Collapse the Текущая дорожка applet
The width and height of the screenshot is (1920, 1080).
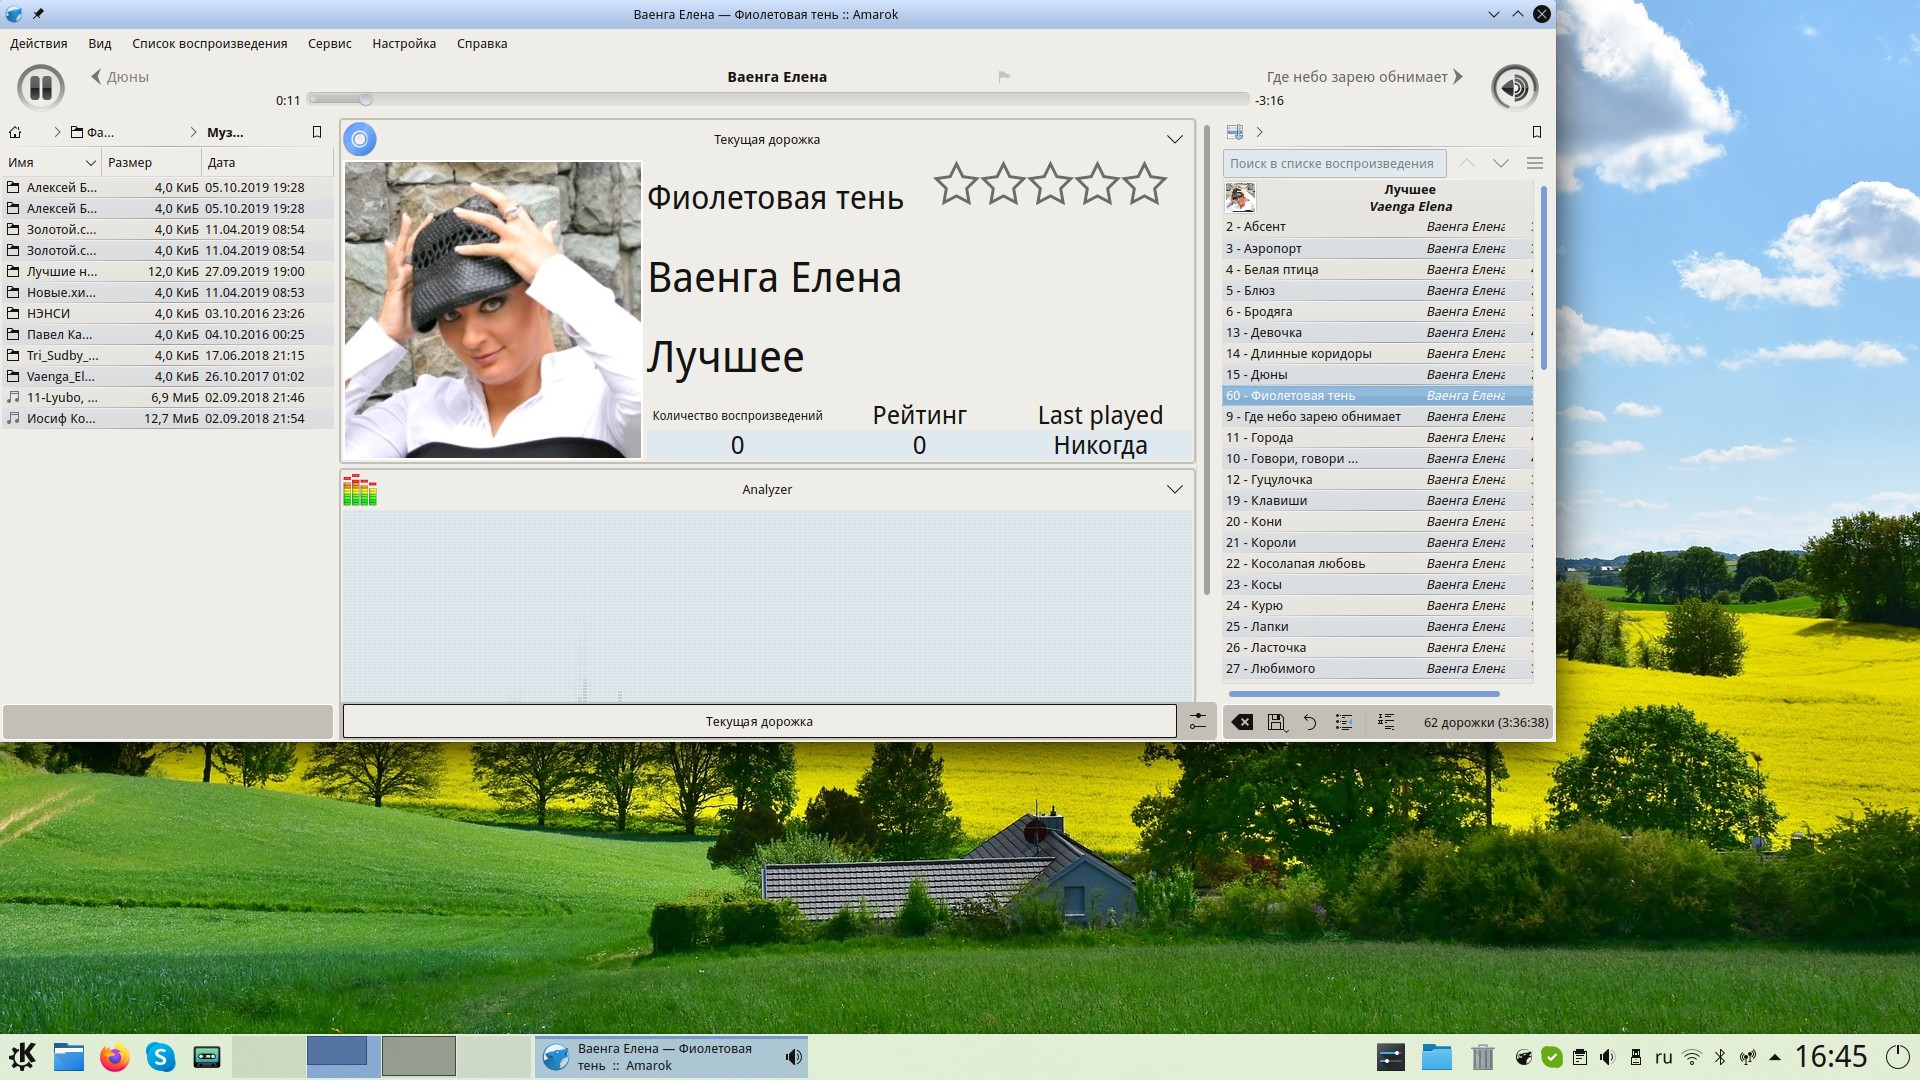pyautogui.click(x=1175, y=140)
